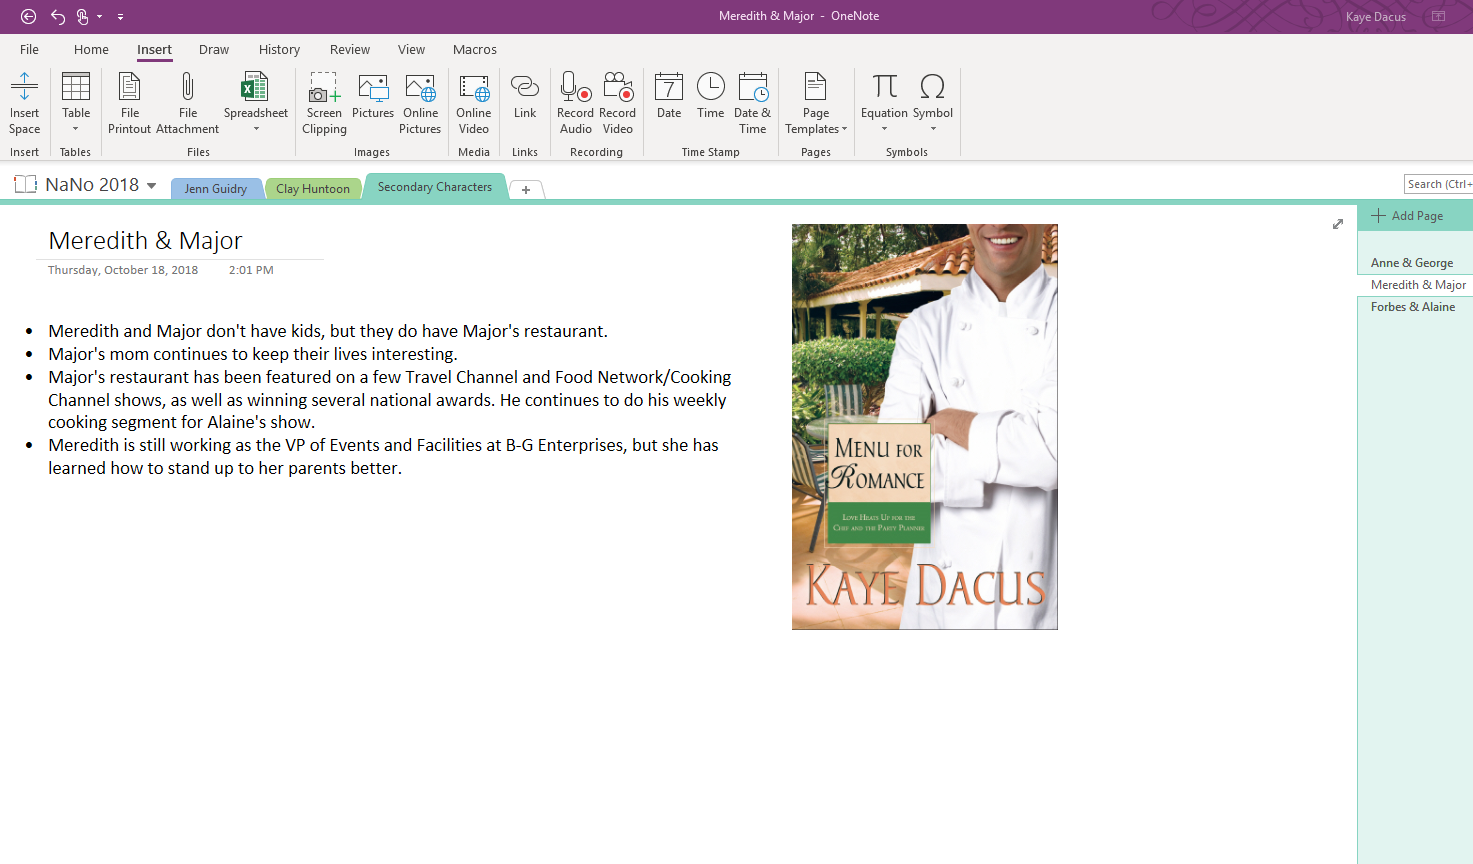1473x864 pixels.
Task: Attach a file with File Attachment
Action: click(187, 102)
